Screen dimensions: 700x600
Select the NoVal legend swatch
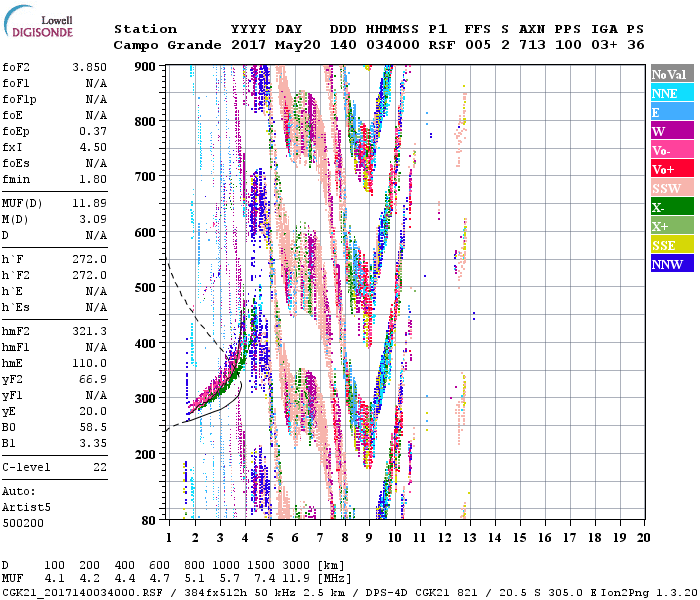pyautogui.click(x=671, y=74)
